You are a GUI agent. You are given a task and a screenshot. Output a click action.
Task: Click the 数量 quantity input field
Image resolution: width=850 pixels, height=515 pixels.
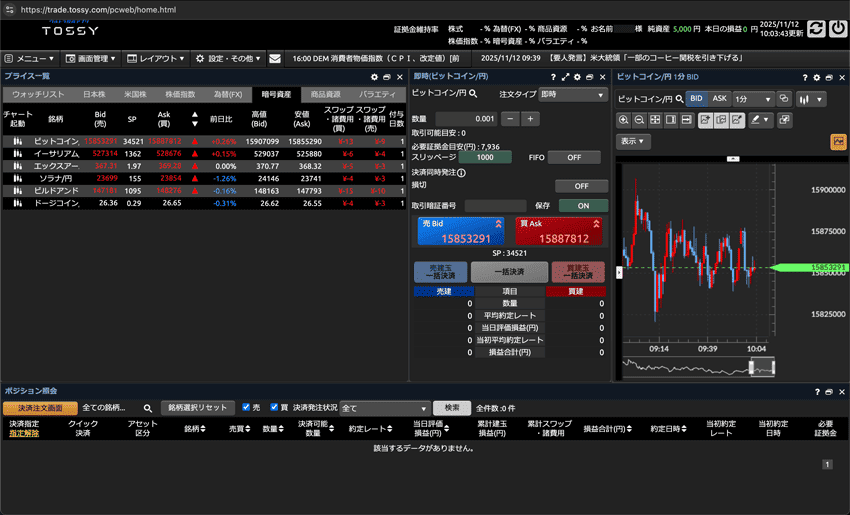coord(466,119)
